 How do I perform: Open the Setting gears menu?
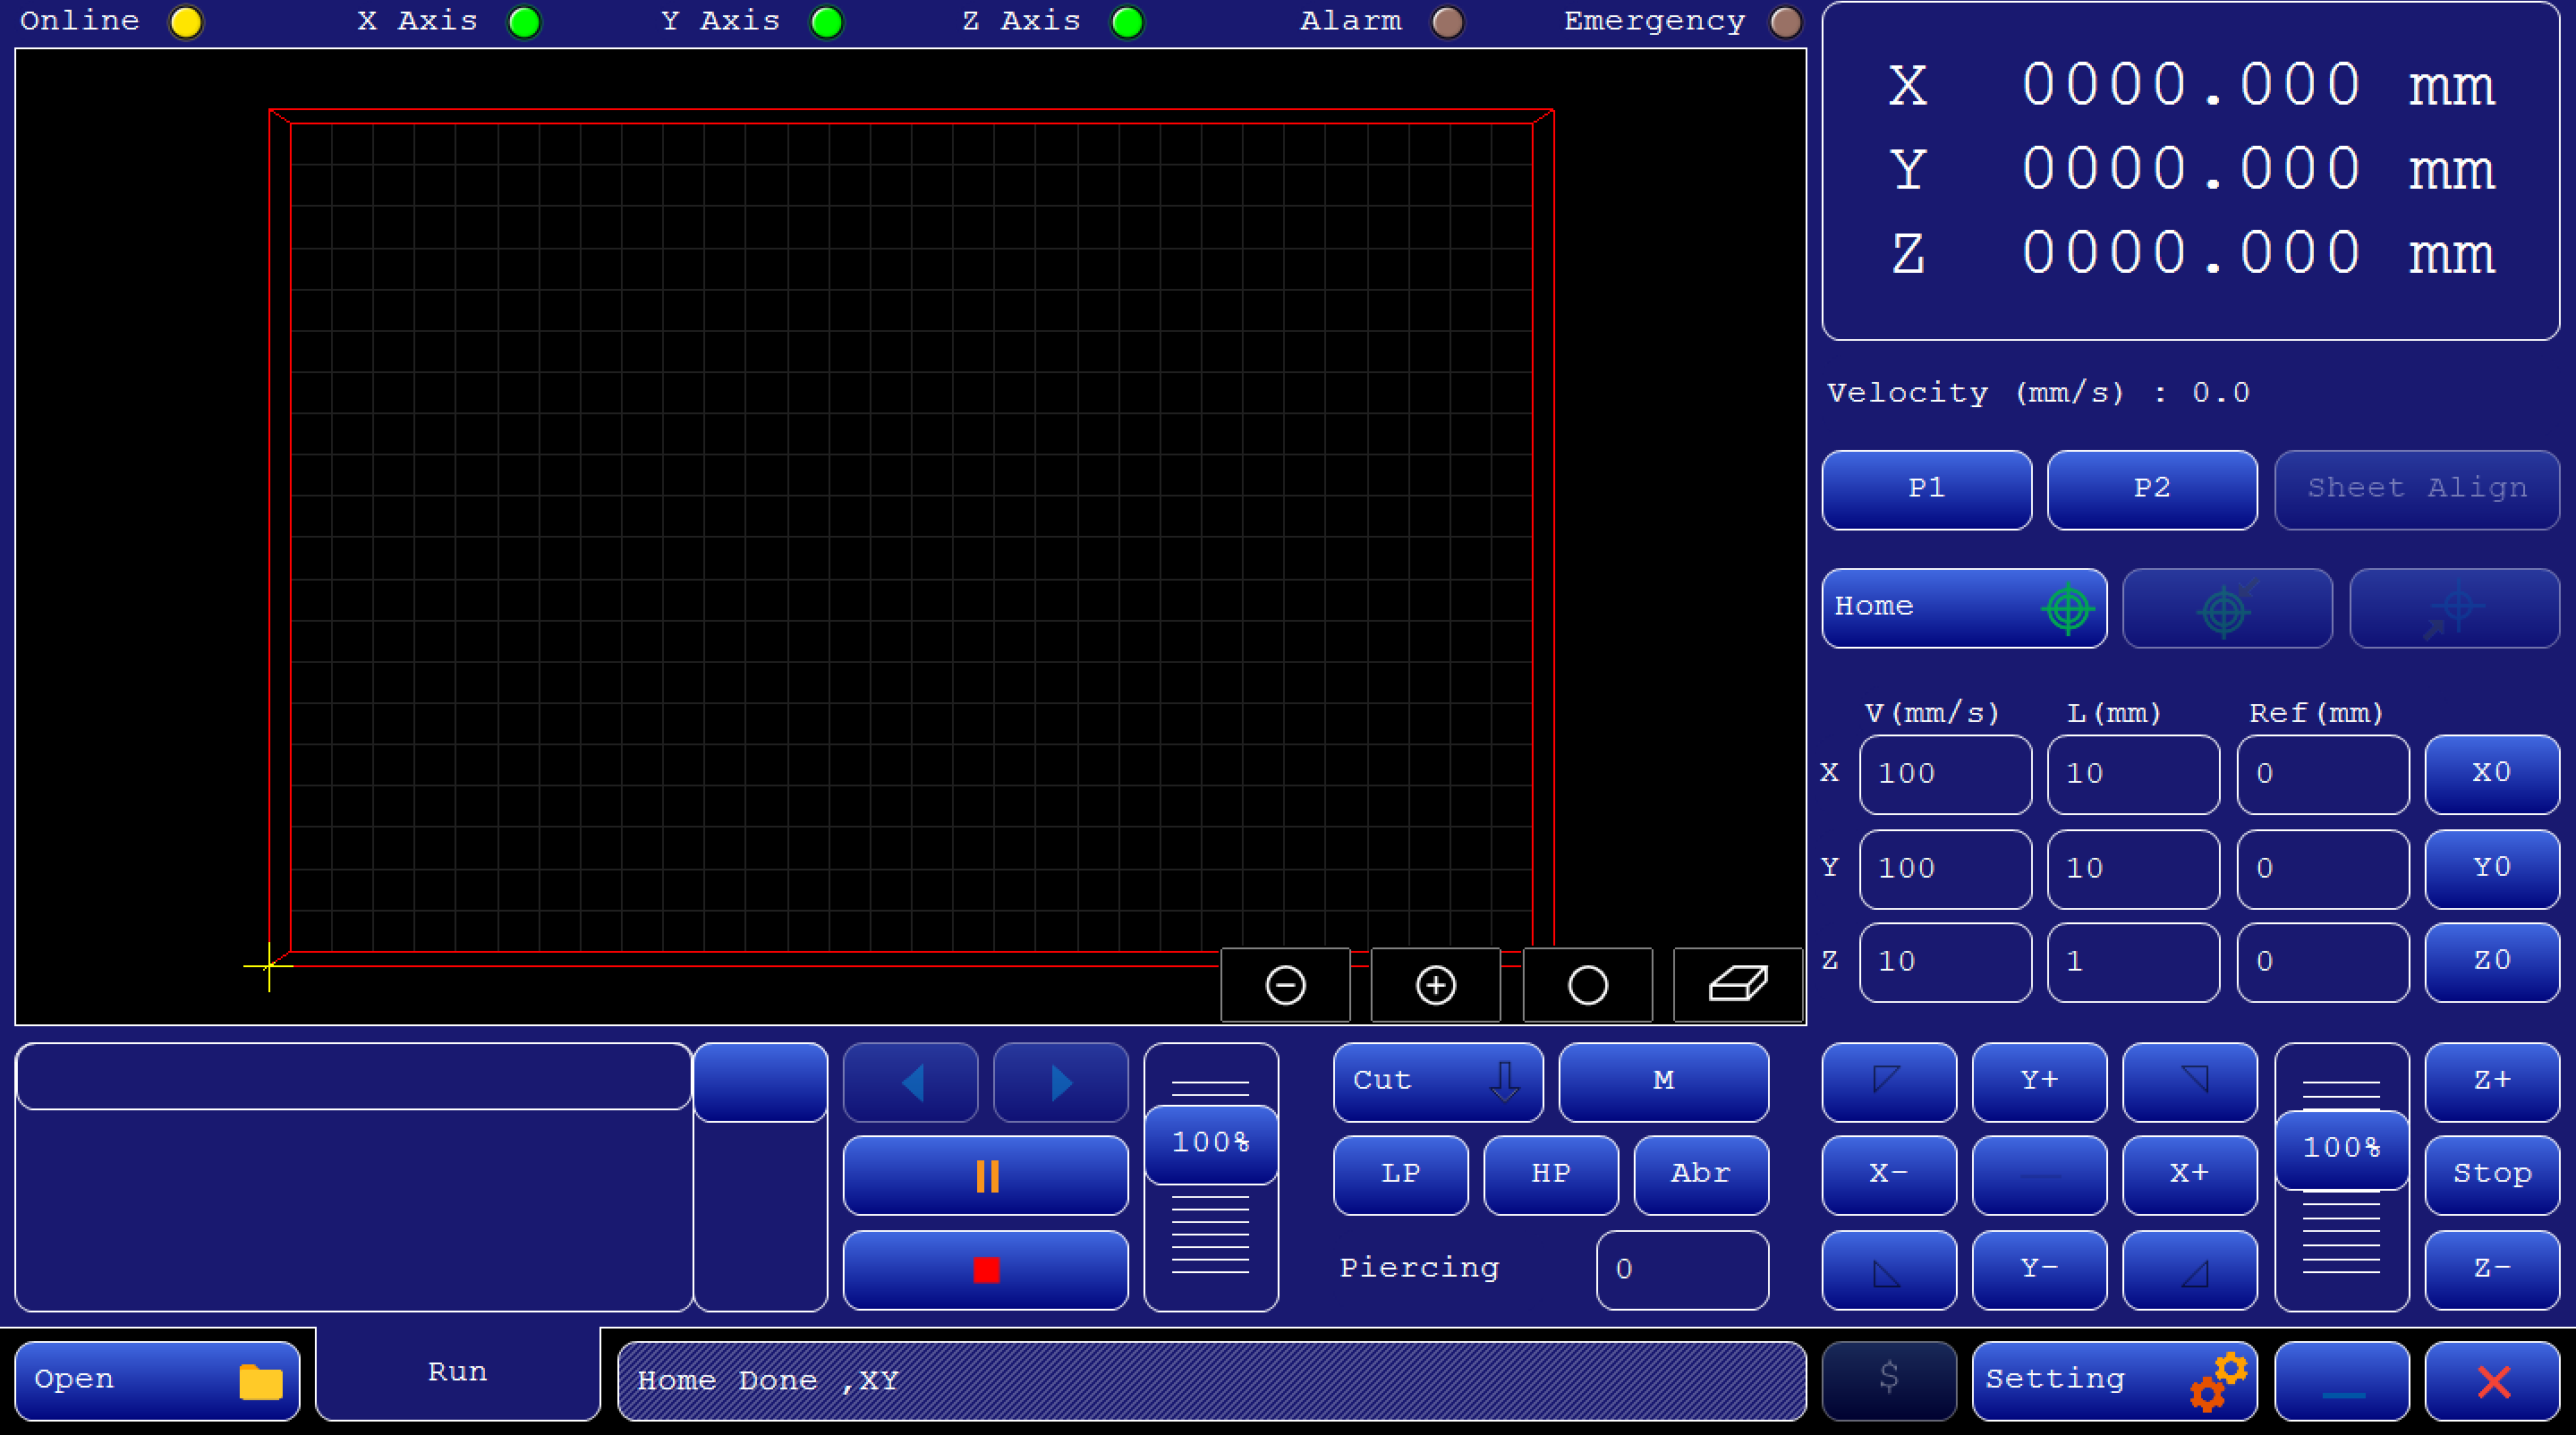[x=2114, y=1380]
